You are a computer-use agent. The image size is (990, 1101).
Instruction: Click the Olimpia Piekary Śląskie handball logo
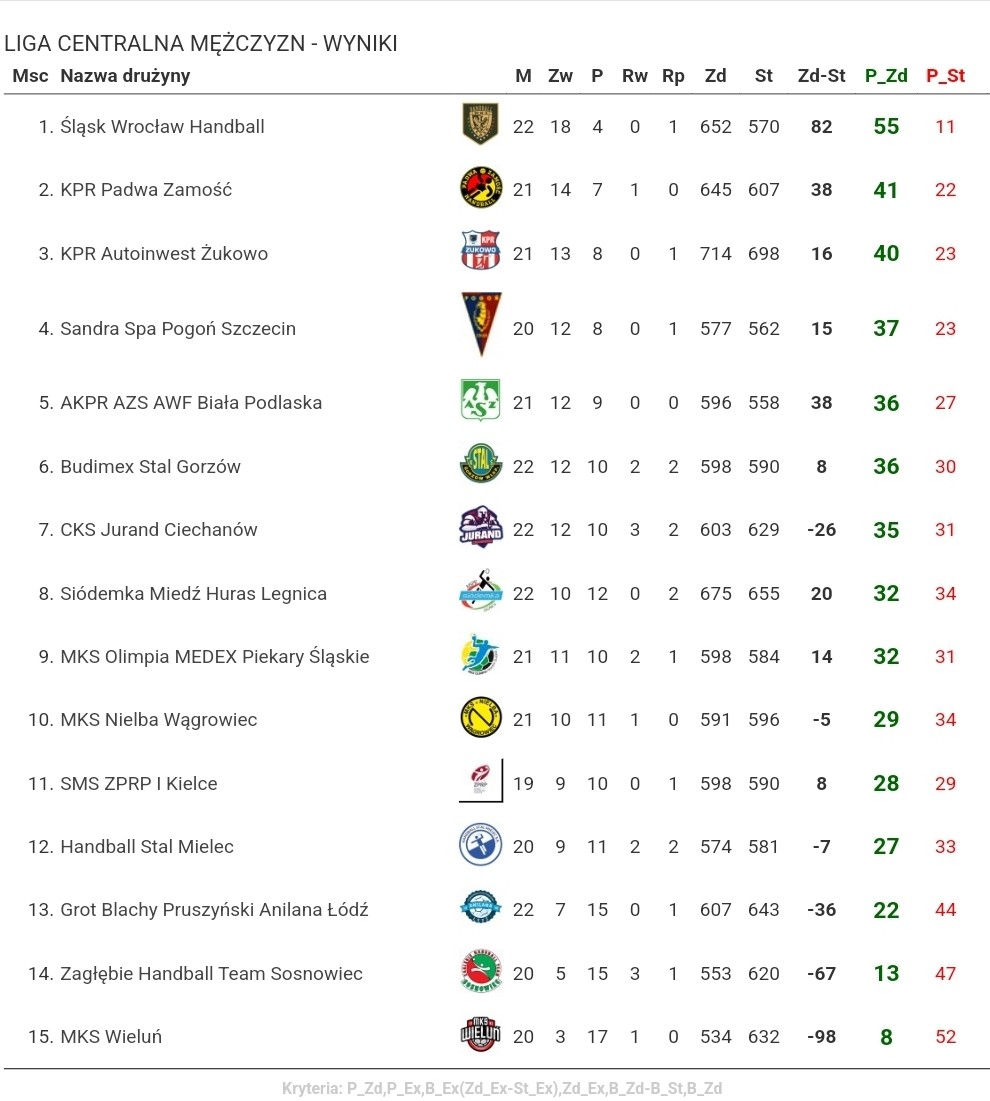coord(480,654)
